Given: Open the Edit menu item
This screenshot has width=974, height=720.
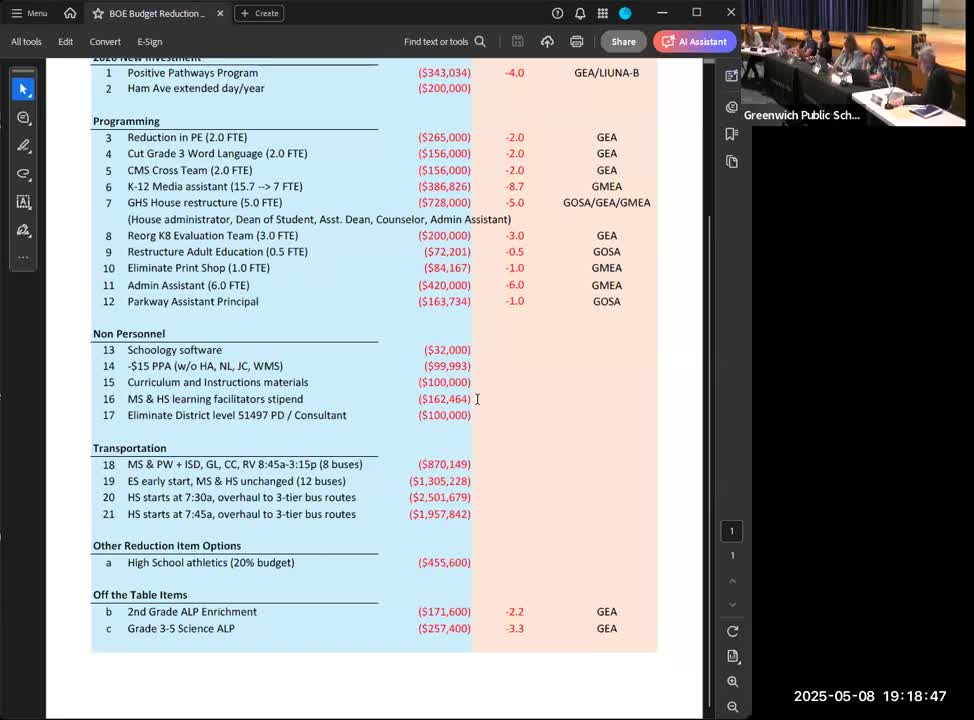Looking at the screenshot, I should pyautogui.click(x=65, y=42).
